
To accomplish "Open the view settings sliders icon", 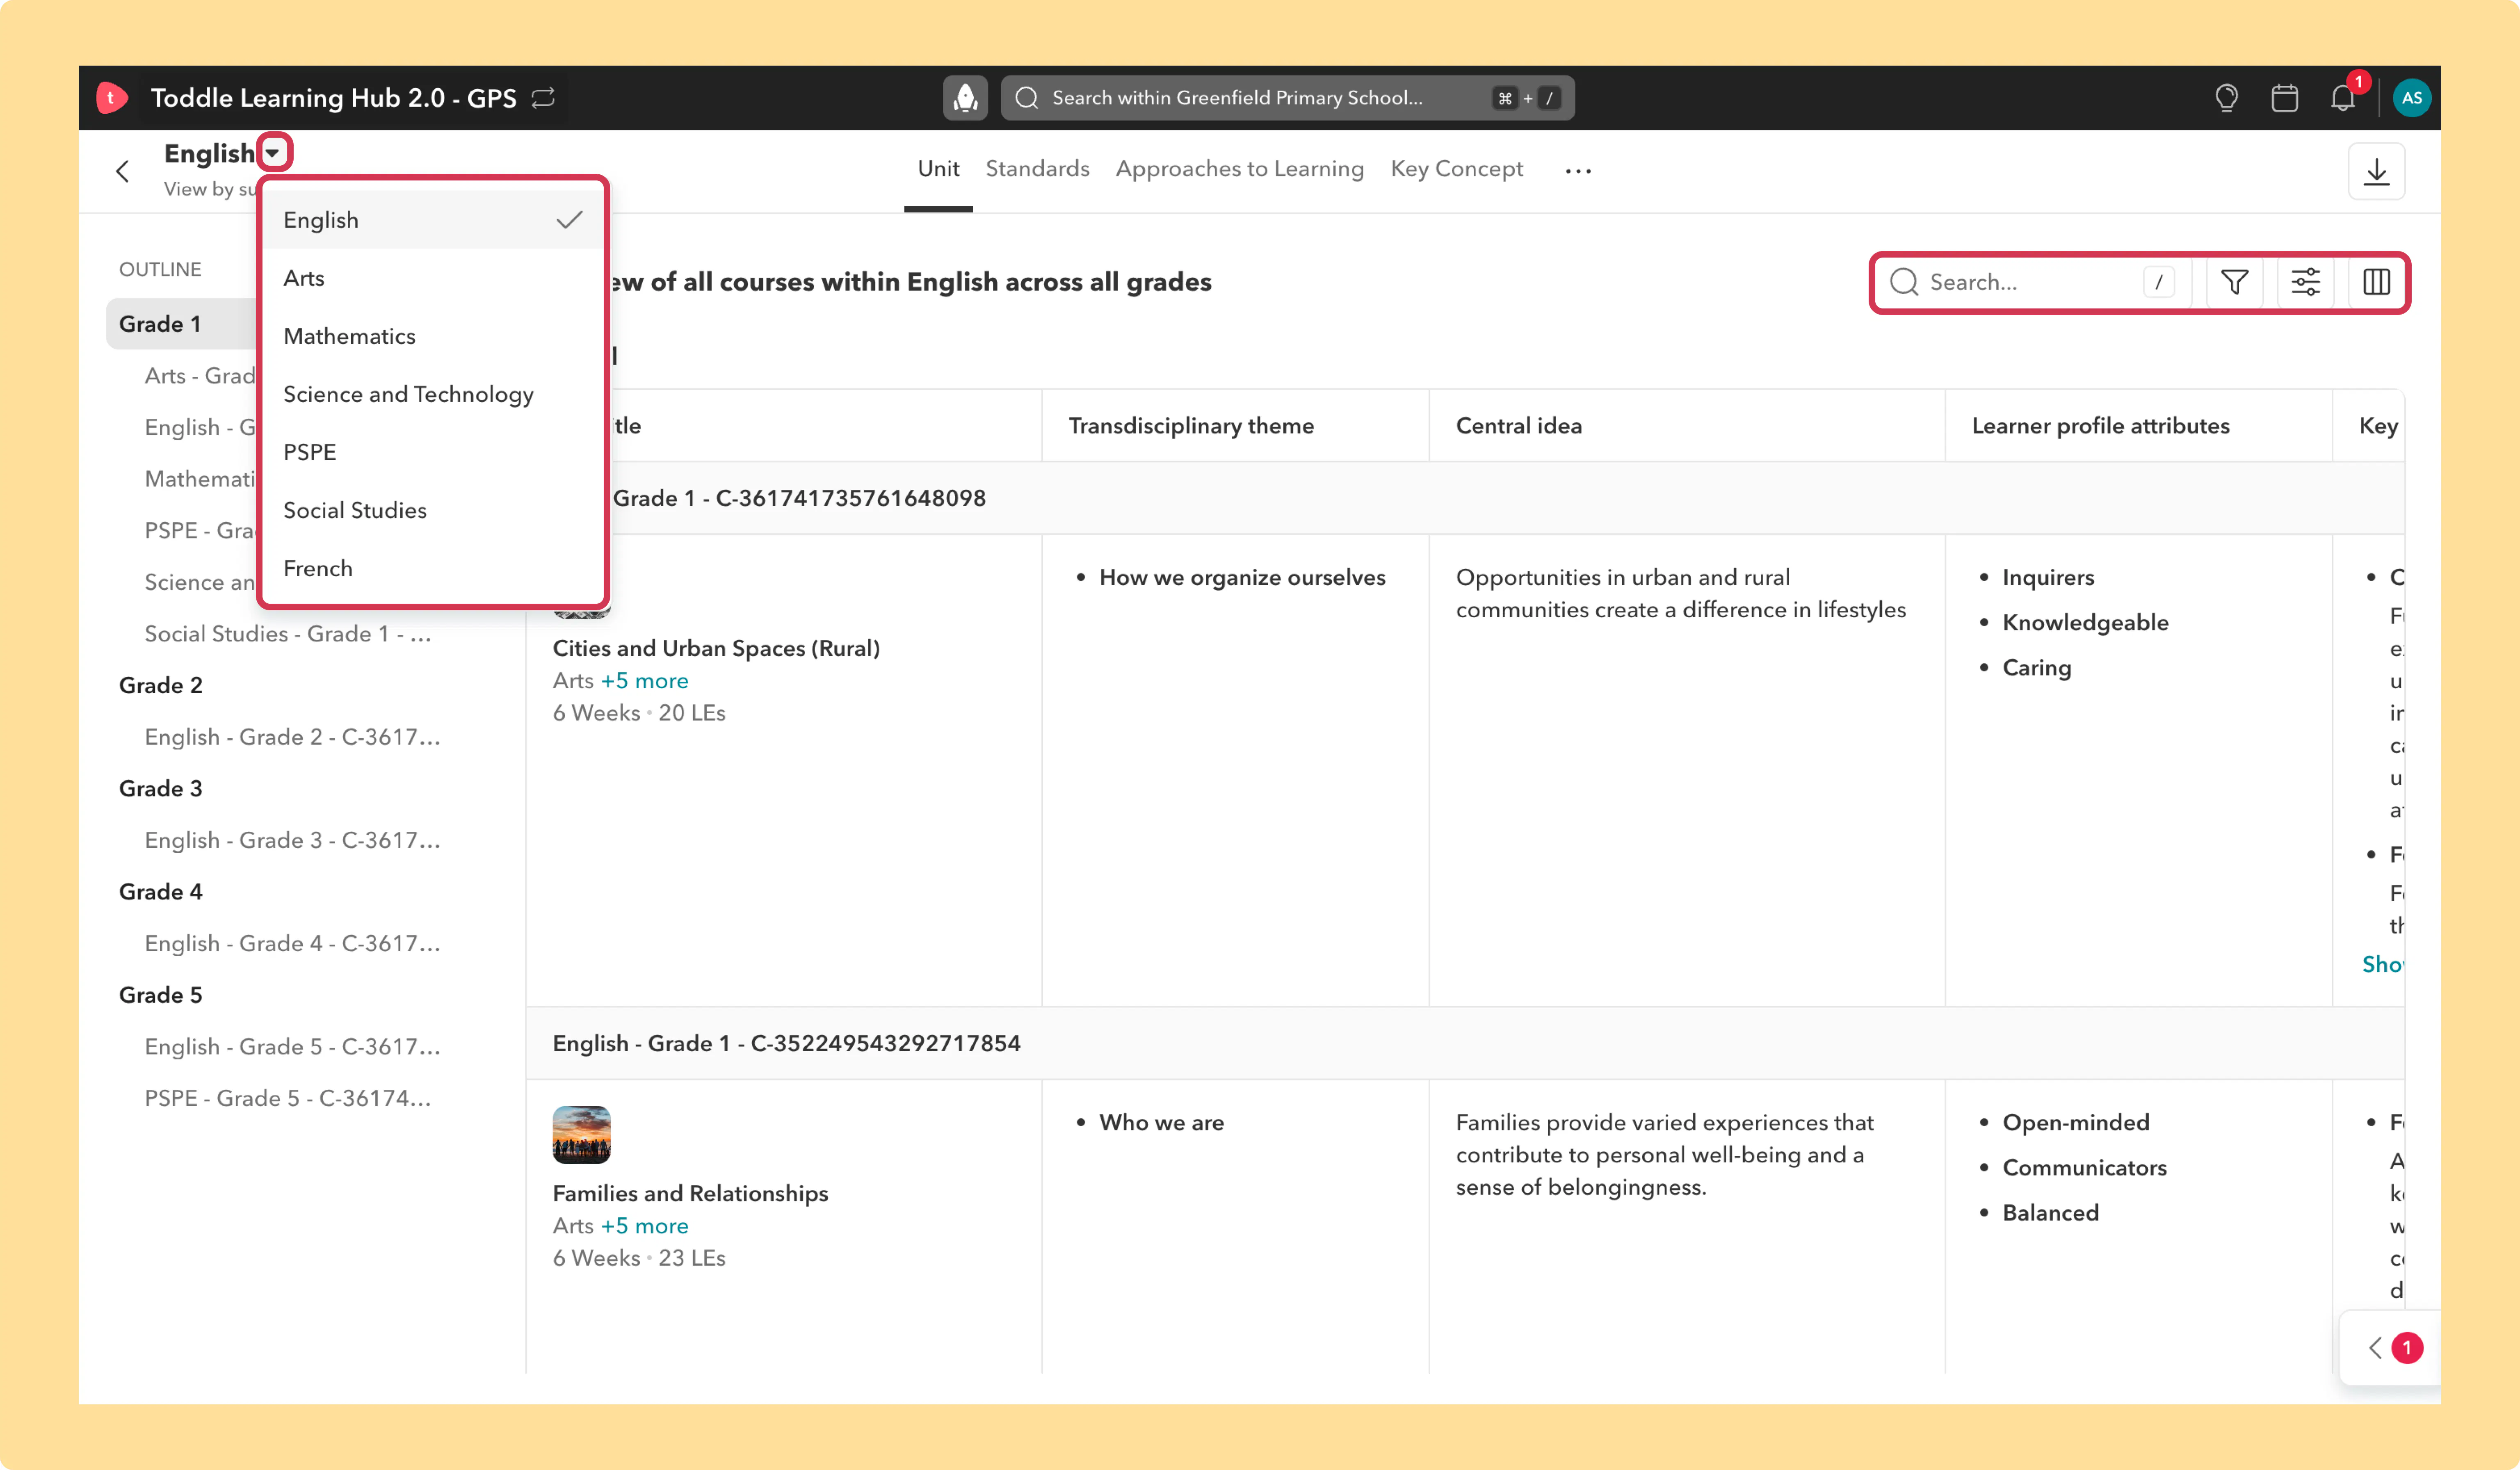I will (x=2305, y=282).
